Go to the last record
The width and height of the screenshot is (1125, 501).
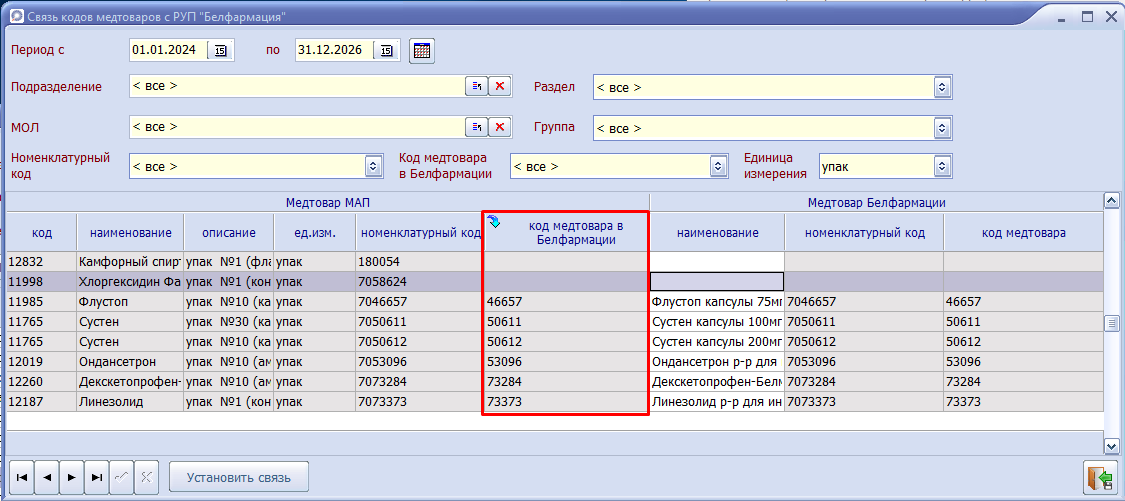(96, 477)
